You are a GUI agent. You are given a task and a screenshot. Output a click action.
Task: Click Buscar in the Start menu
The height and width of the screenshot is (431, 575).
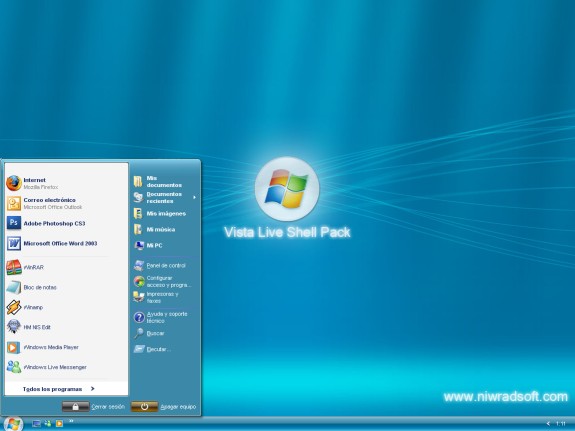point(165,333)
